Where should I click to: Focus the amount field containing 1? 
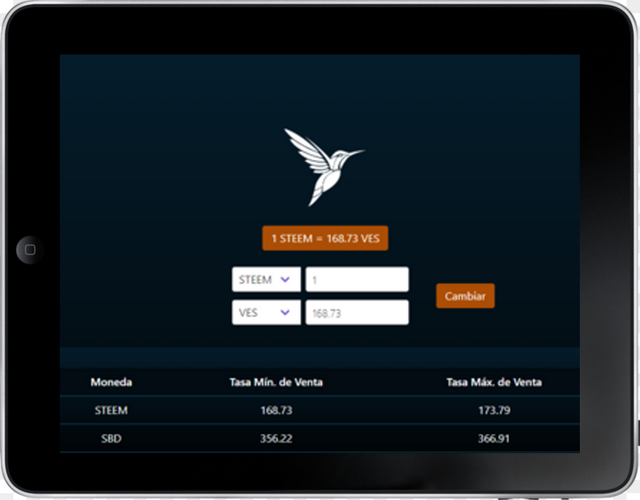pyautogui.click(x=357, y=280)
